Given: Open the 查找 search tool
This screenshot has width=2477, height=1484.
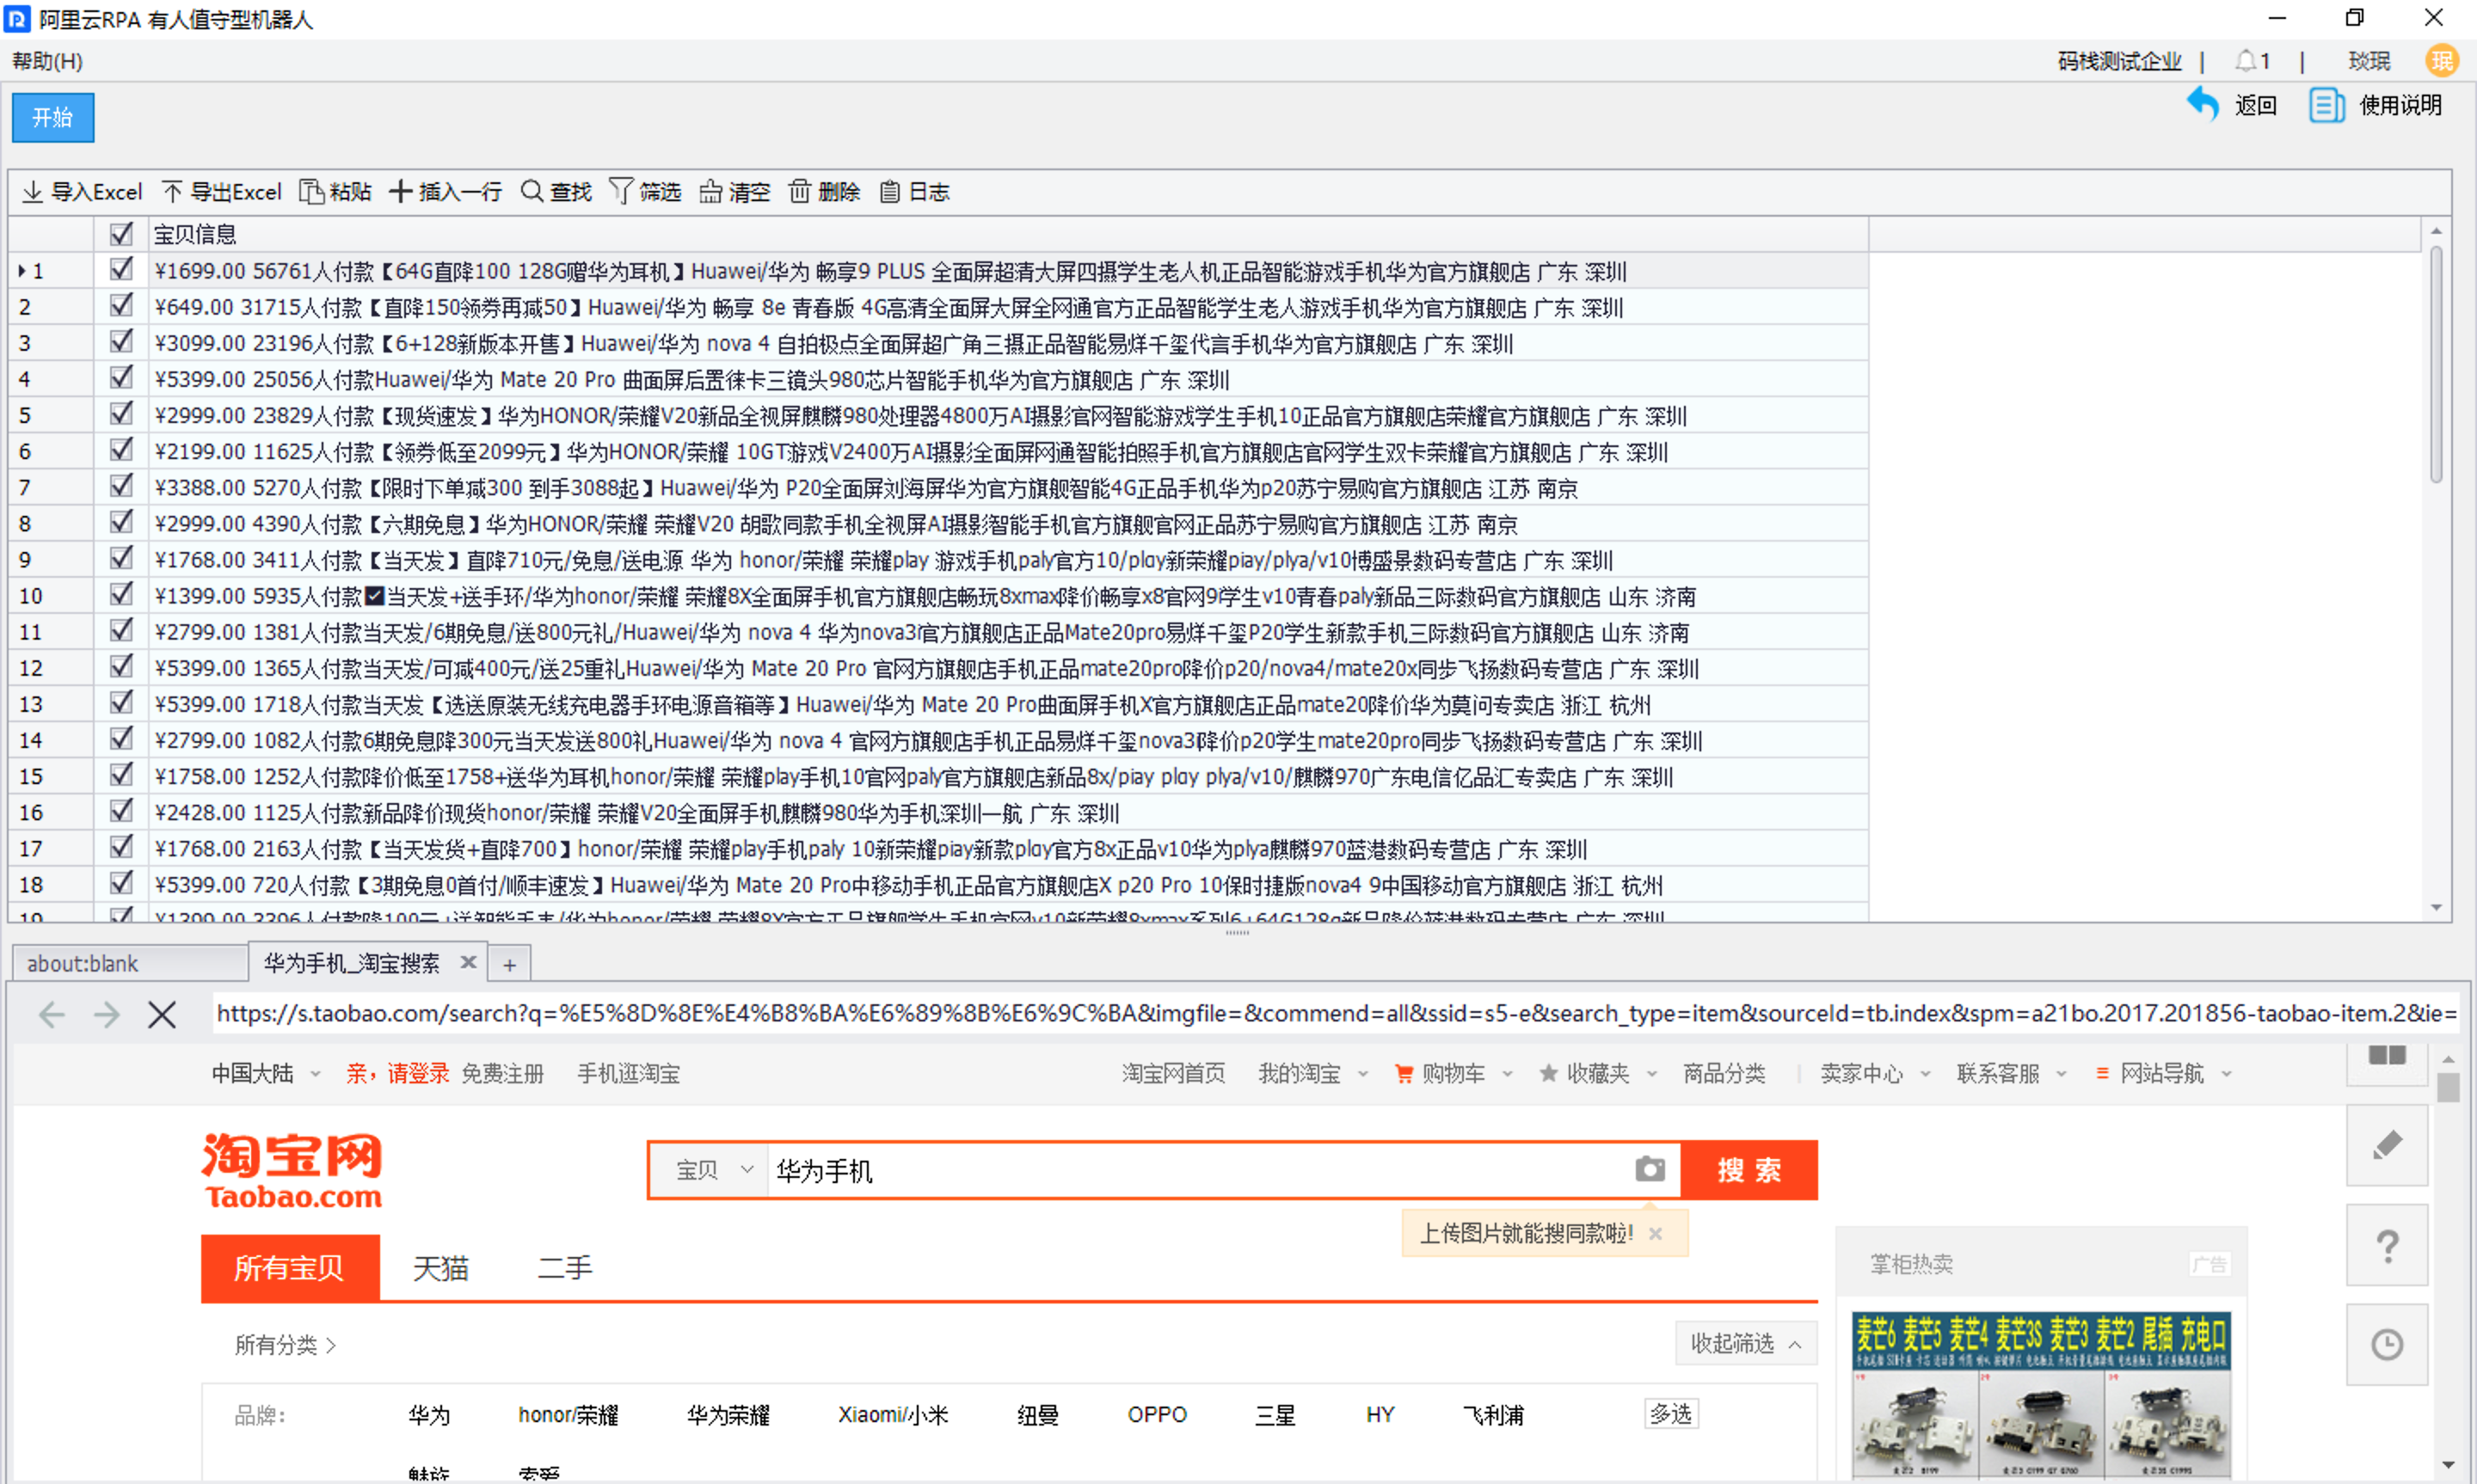Looking at the screenshot, I should click(x=556, y=191).
